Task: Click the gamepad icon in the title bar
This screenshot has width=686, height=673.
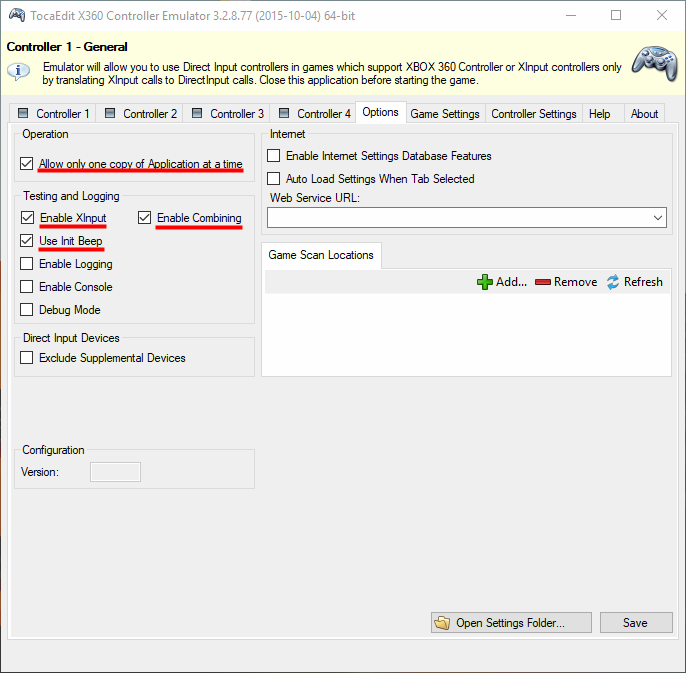Action: tap(17, 15)
